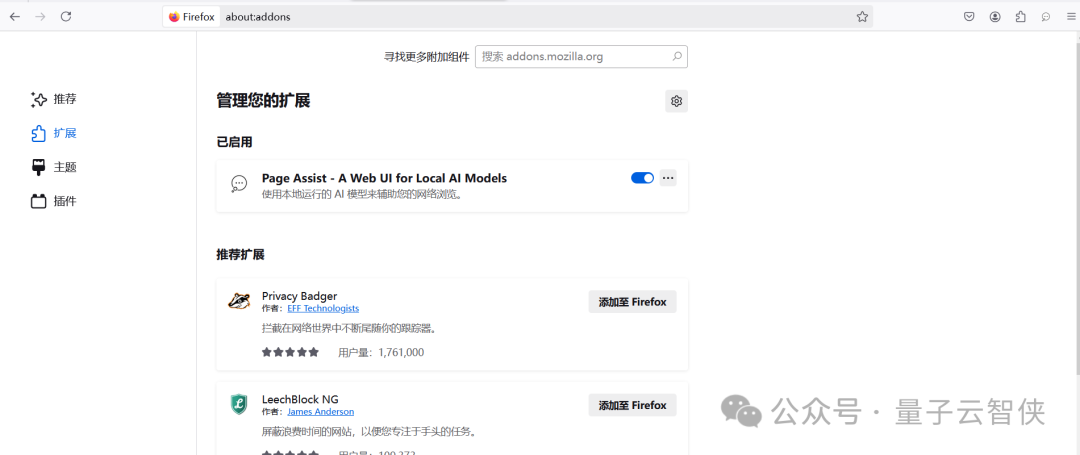Open James Anderson author link
Screen dimensions: 1080x455
(x=320, y=412)
